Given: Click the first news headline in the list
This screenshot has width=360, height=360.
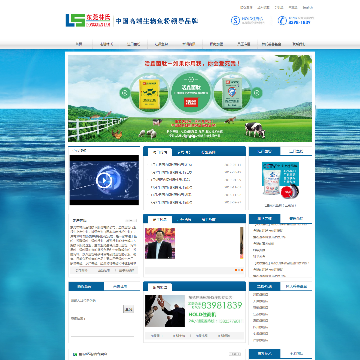Looking at the screenshot, I should (x=171, y=165).
